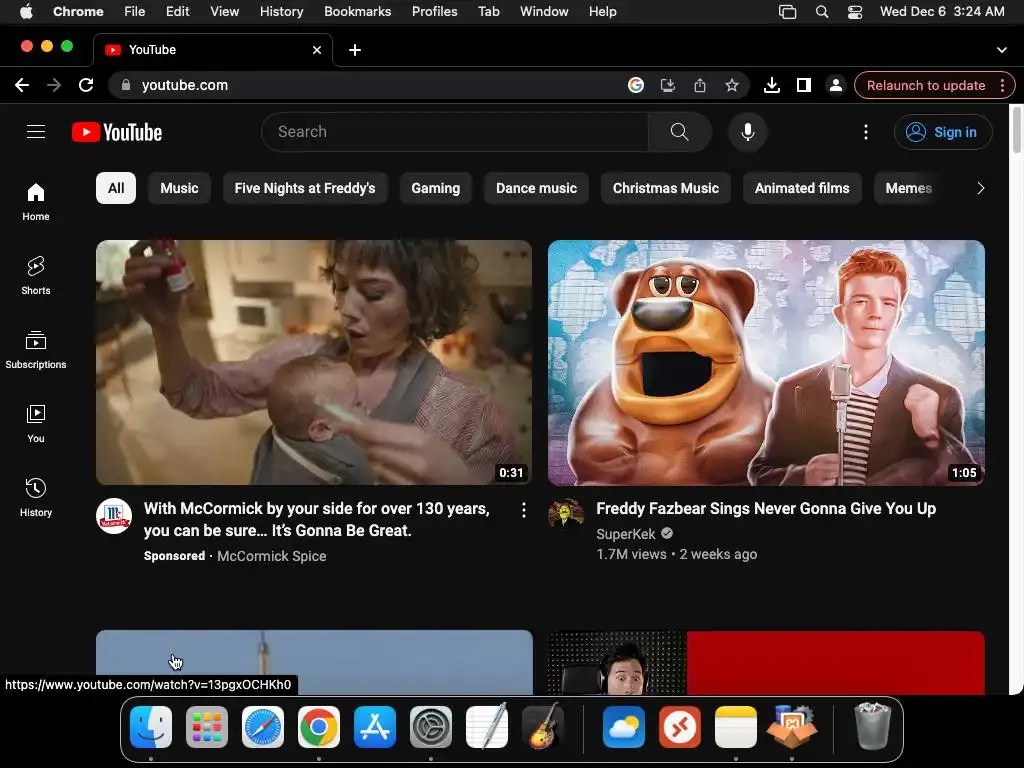Click SuperKek channel avatar
This screenshot has width=1024, height=768.
pyautogui.click(x=566, y=514)
